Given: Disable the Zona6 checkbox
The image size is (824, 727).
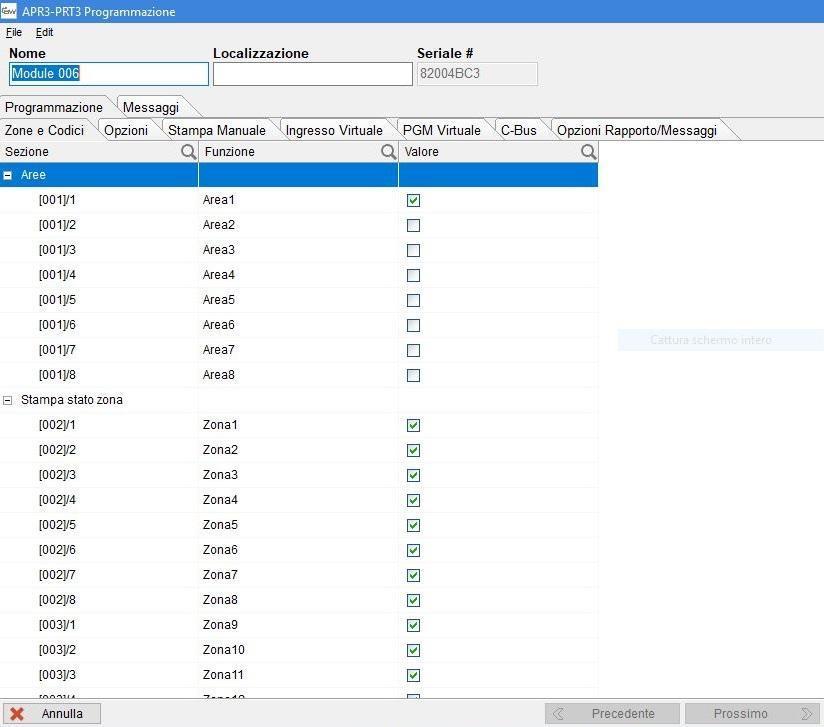Looking at the screenshot, I should tap(414, 550).
